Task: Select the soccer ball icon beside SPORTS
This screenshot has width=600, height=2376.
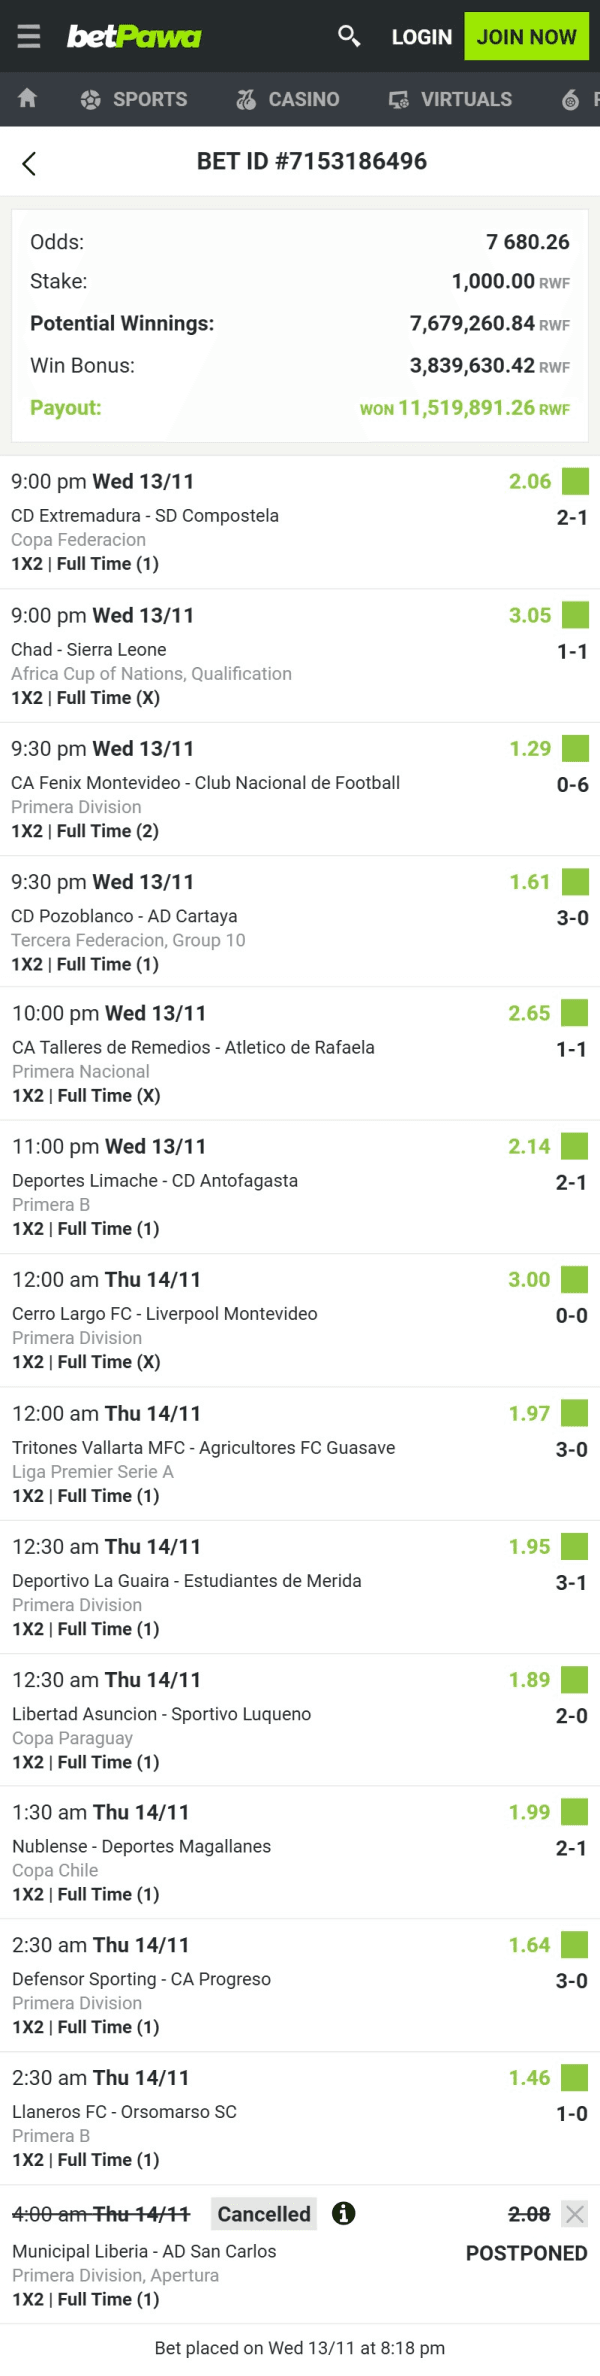Action: [x=90, y=99]
